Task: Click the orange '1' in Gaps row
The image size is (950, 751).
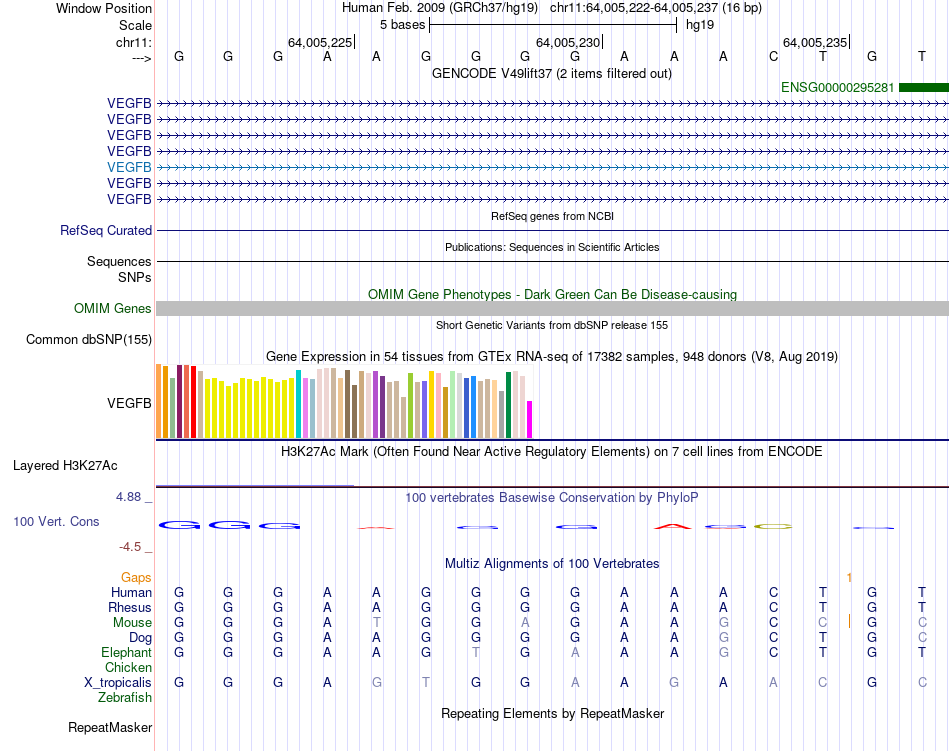Action: tap(849, 578)
